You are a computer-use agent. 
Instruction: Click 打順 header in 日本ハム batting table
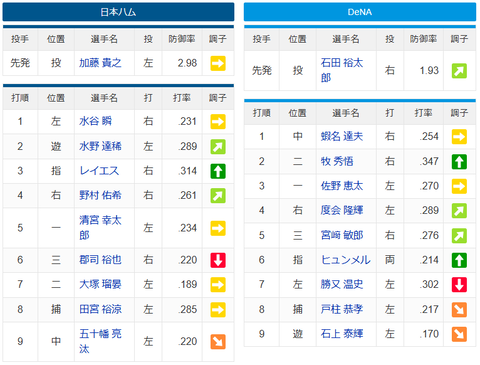[x=20, y=98]
